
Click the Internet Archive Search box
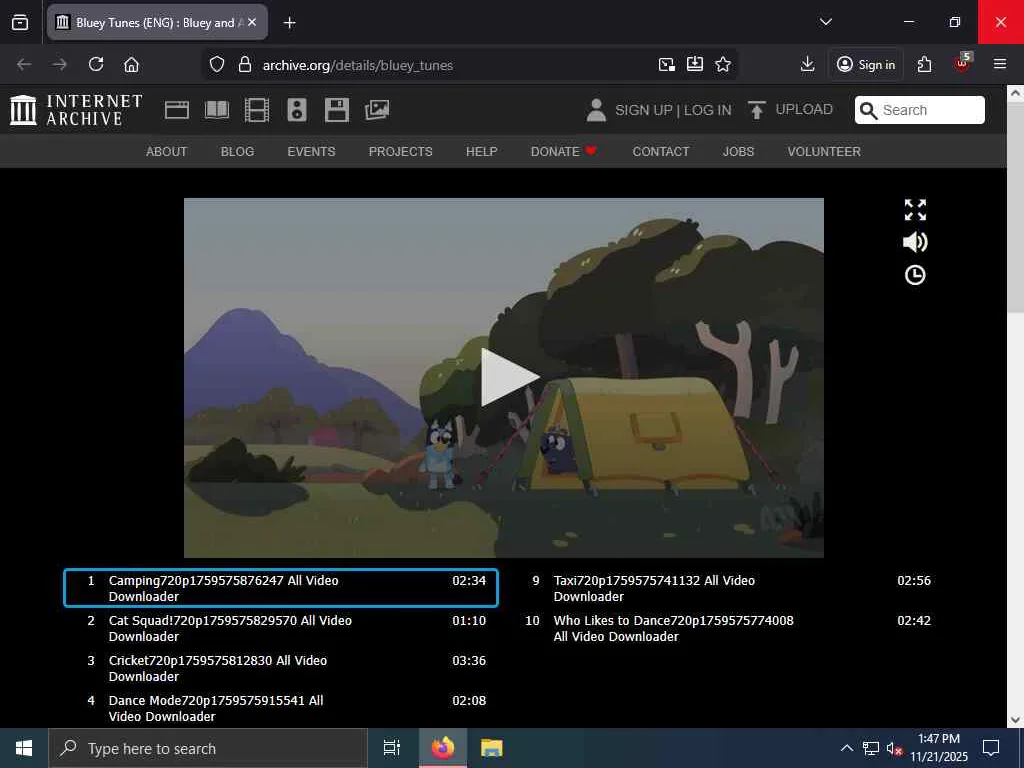[920, 110]
